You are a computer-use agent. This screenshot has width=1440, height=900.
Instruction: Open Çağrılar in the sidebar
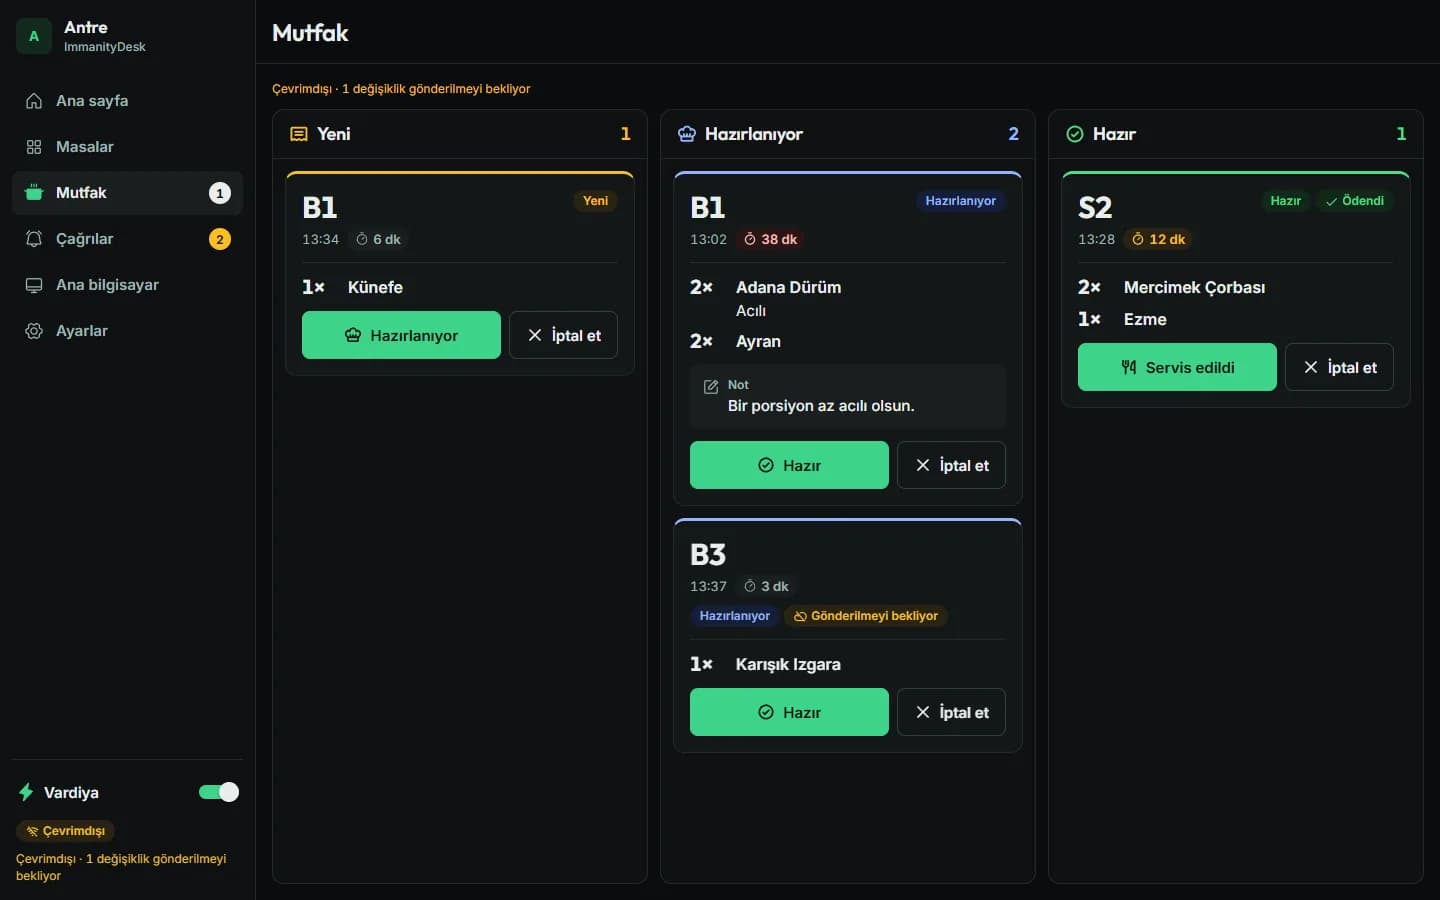click(x=127, y=239)
